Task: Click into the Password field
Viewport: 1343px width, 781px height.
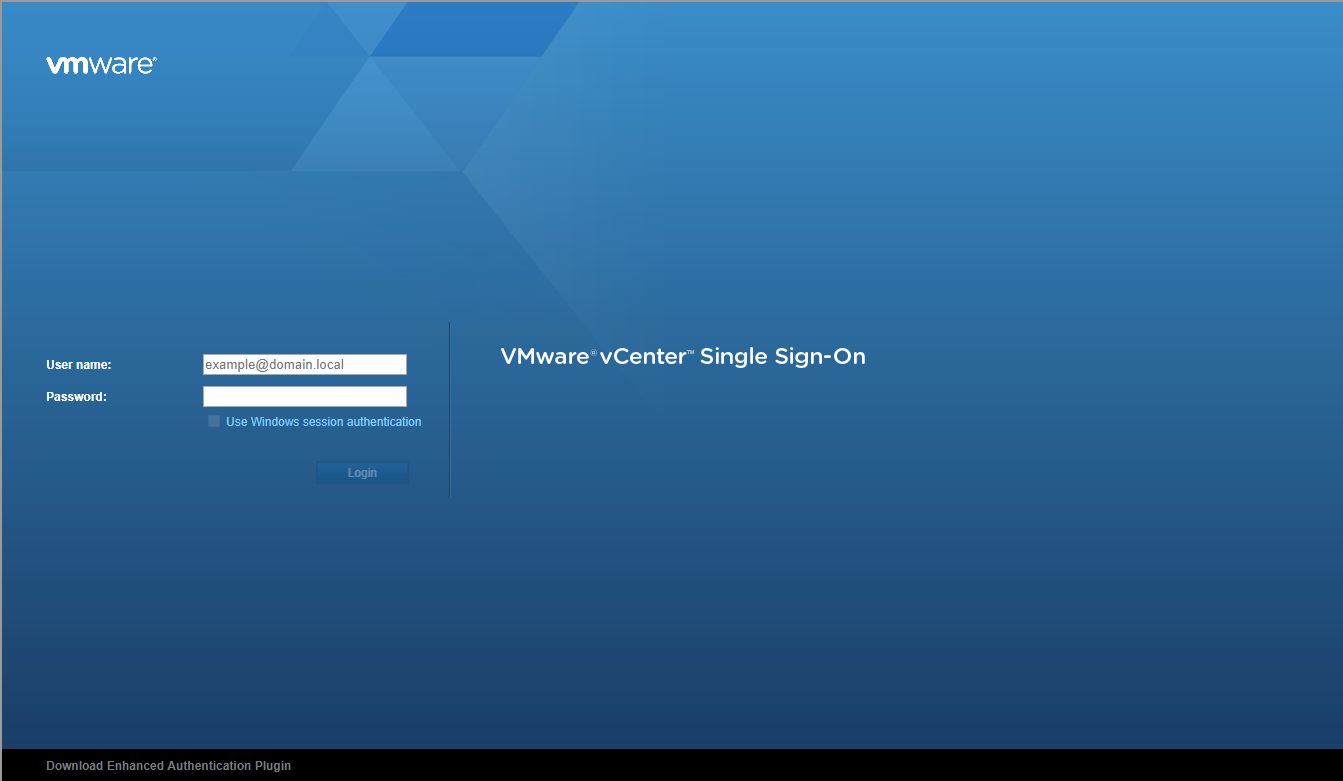Action: (x=304, y=397)
